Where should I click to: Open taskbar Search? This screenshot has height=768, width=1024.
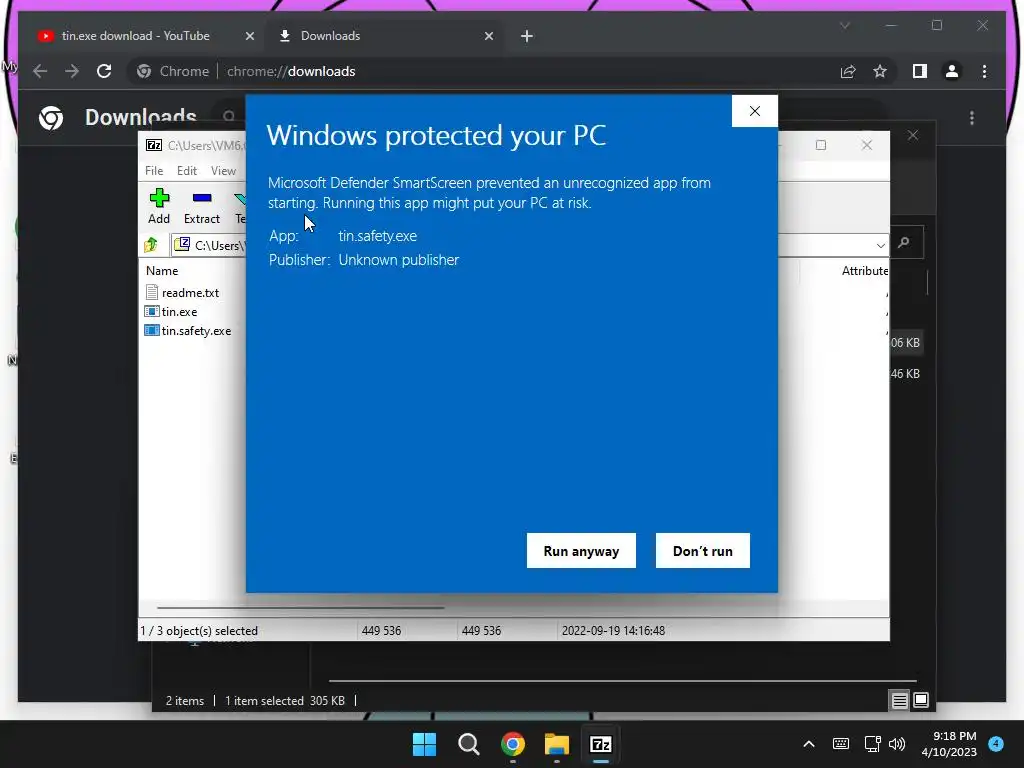(468, 744)
